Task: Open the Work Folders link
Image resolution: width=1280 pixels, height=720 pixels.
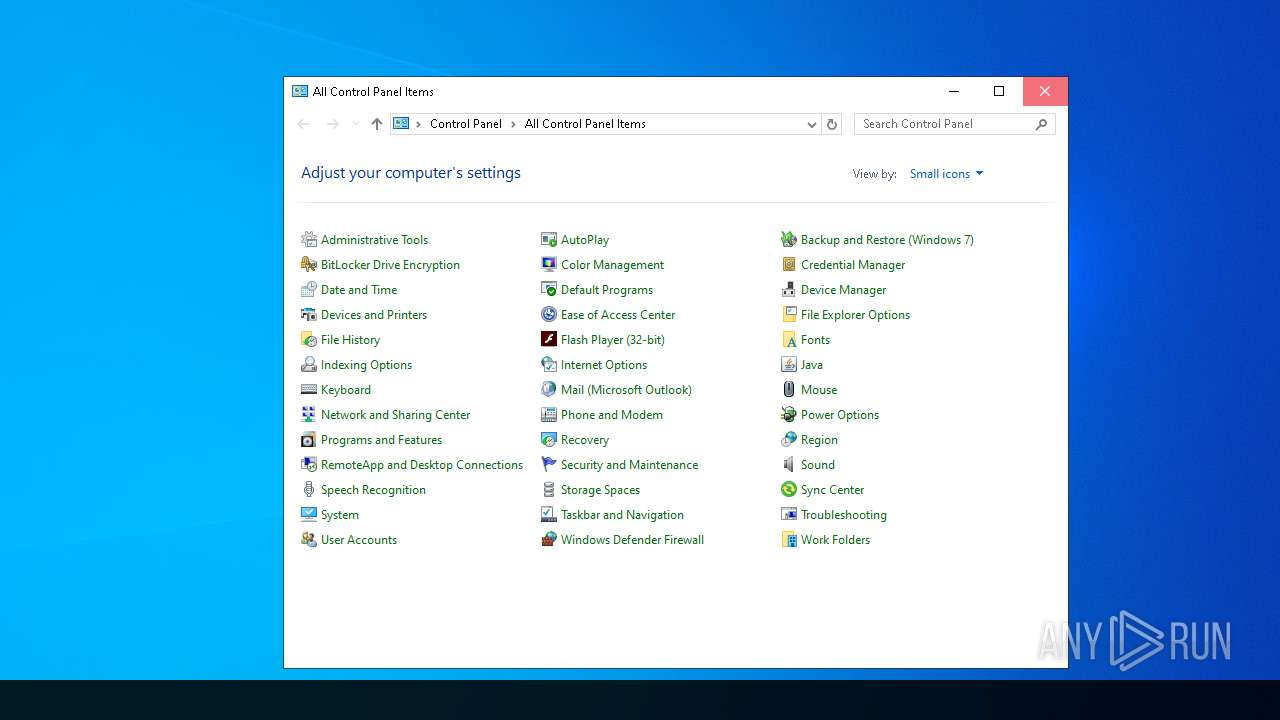Action: [x=835, y=540]
